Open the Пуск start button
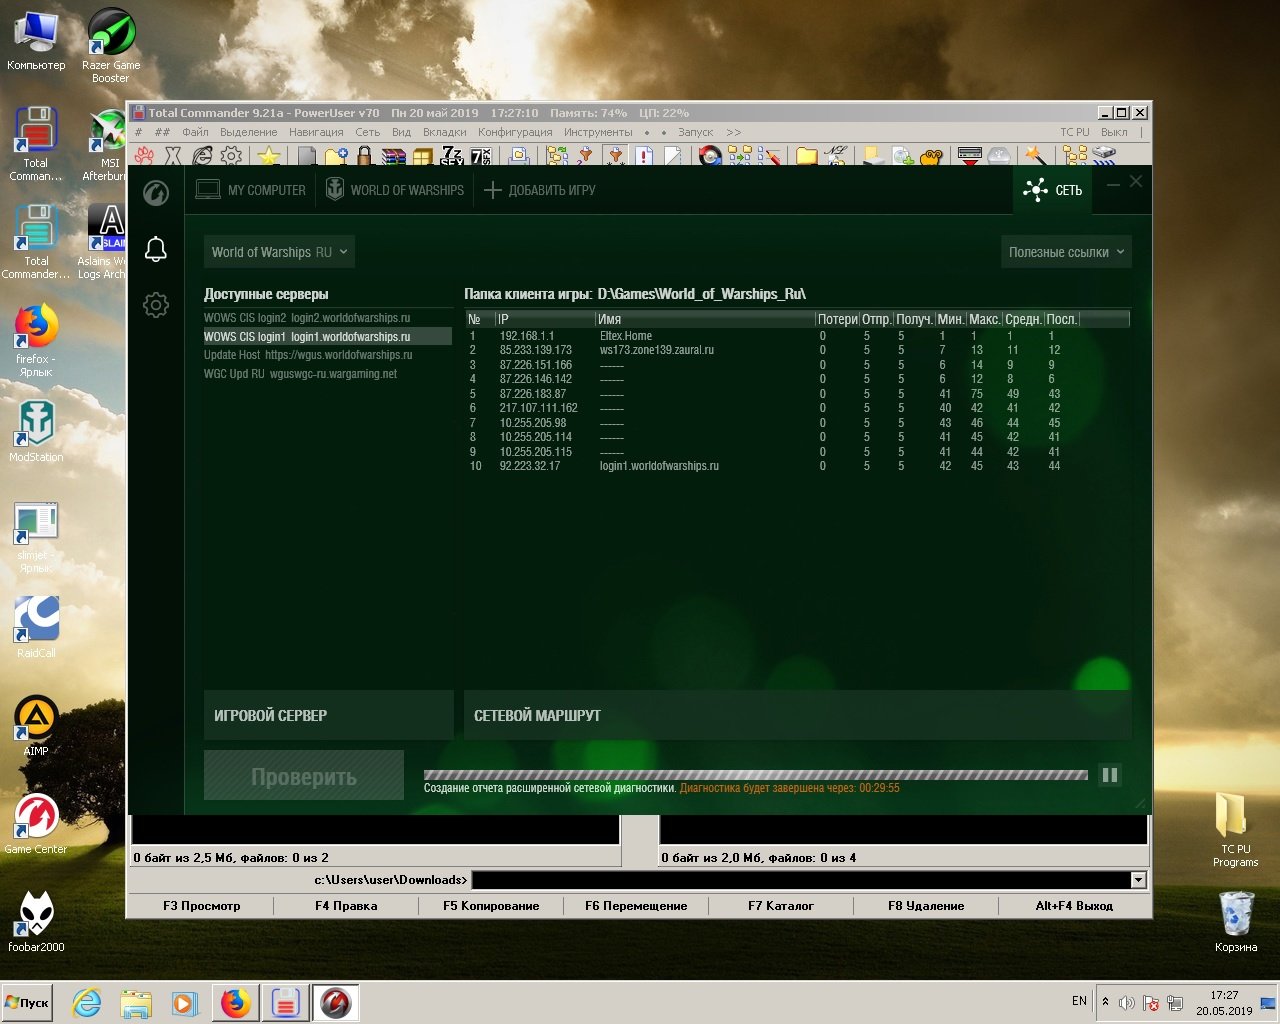 [28, 1002]
